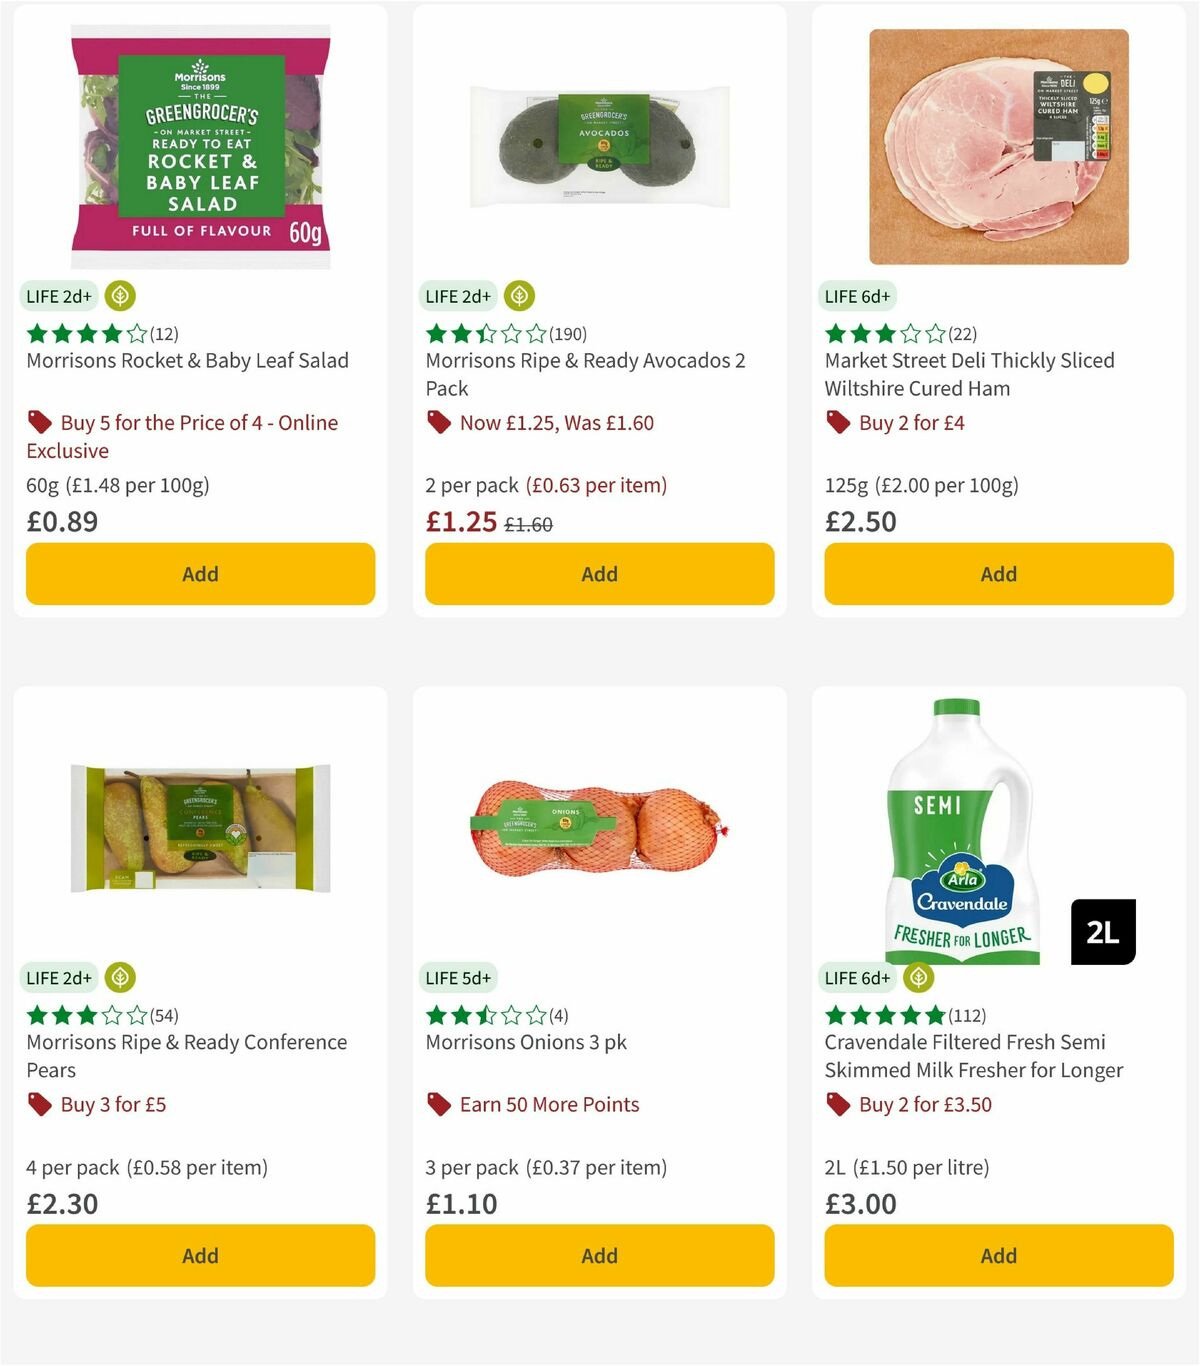This screenshot has width=1200, height=1366.
Task: Add Cravendale Filtered Fresh Semi Skimmed Milk
Action: (x=998, y=1255)
